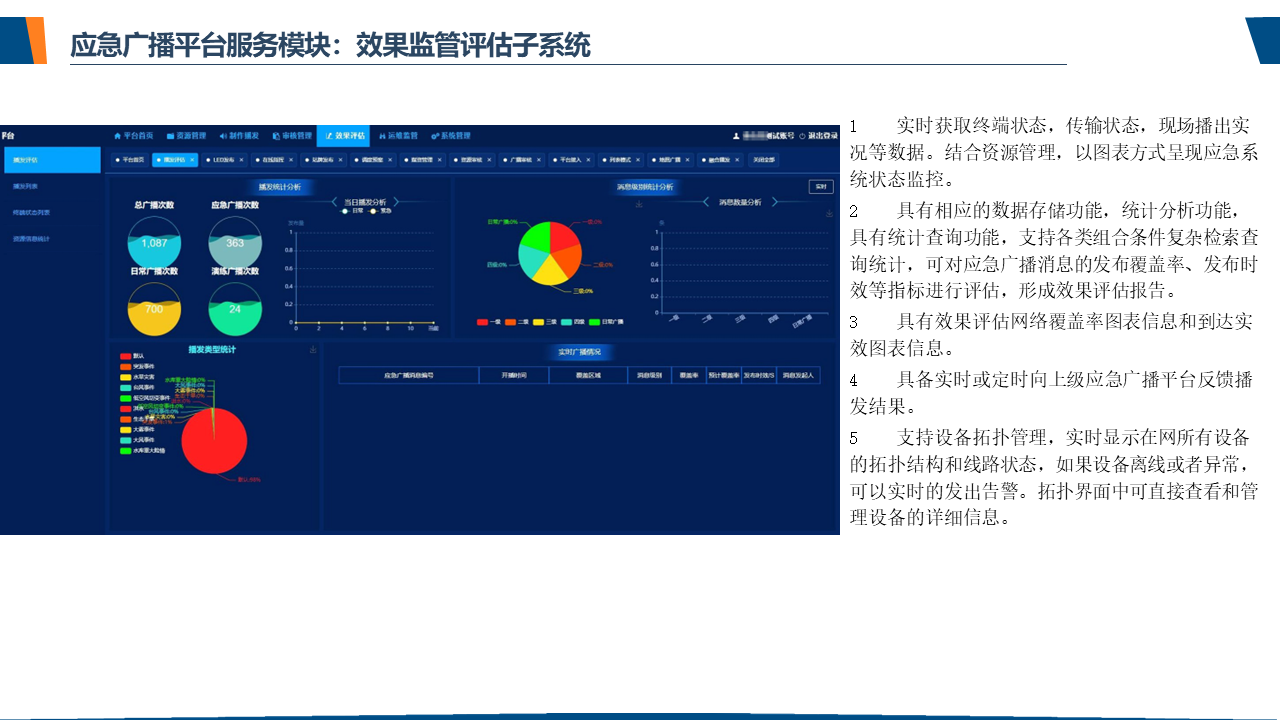Click the gears icon beside 系统管理
The image size is (1280, 720).
(x=435, y=136)
